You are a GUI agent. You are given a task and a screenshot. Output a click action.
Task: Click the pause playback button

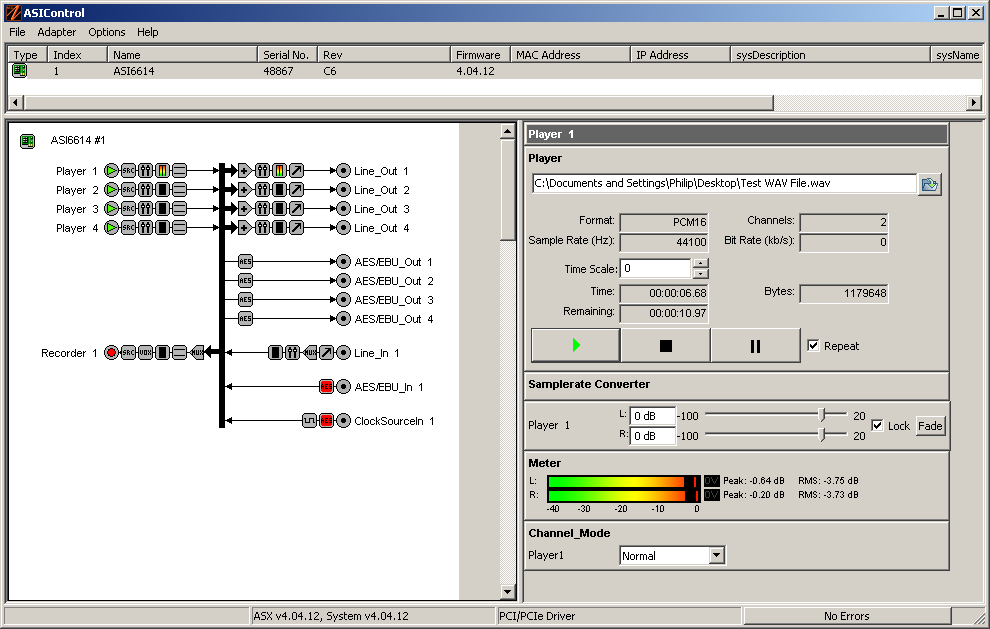[x=754, y=344]
